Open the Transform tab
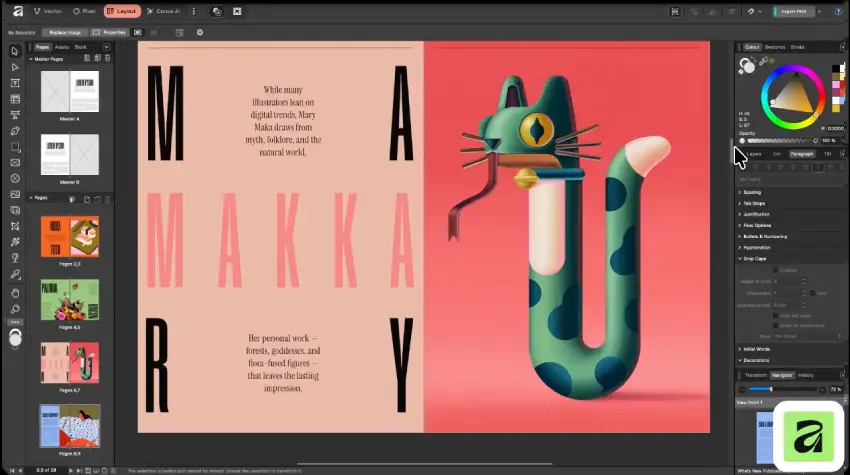 tap(756, 375)
